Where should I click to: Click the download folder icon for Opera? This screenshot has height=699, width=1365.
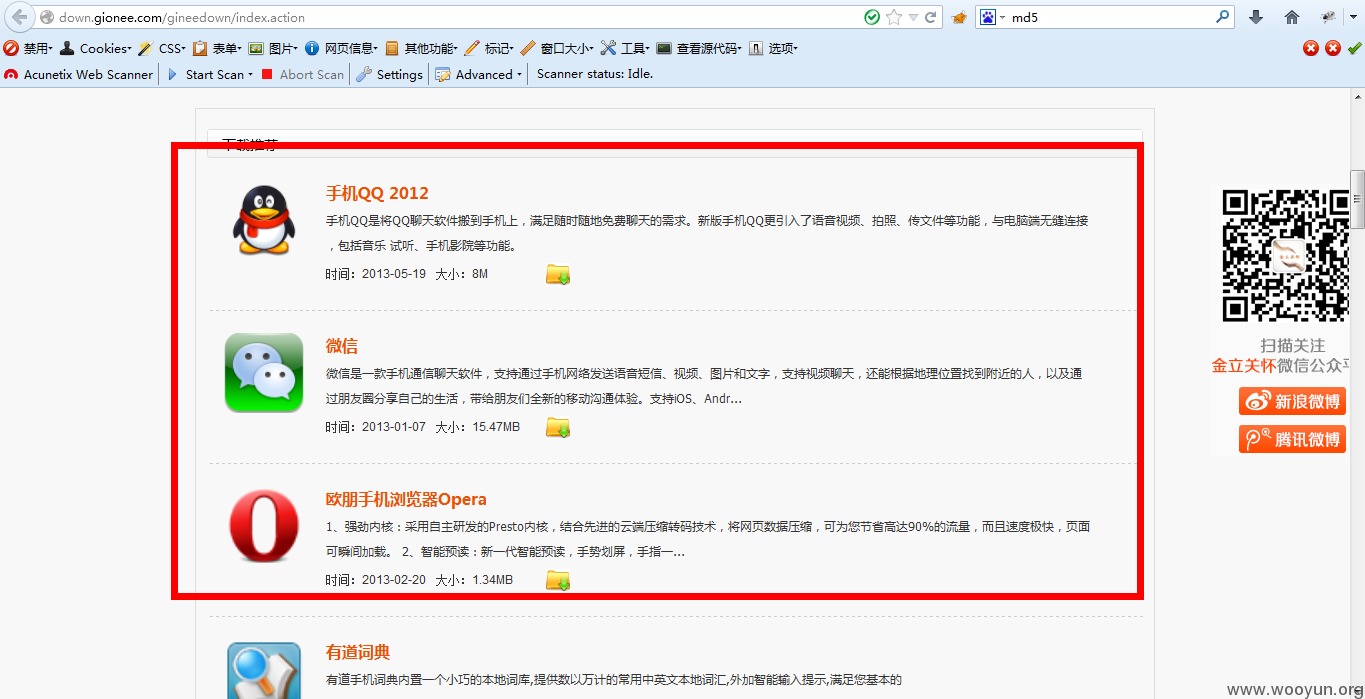pos(558,580)
